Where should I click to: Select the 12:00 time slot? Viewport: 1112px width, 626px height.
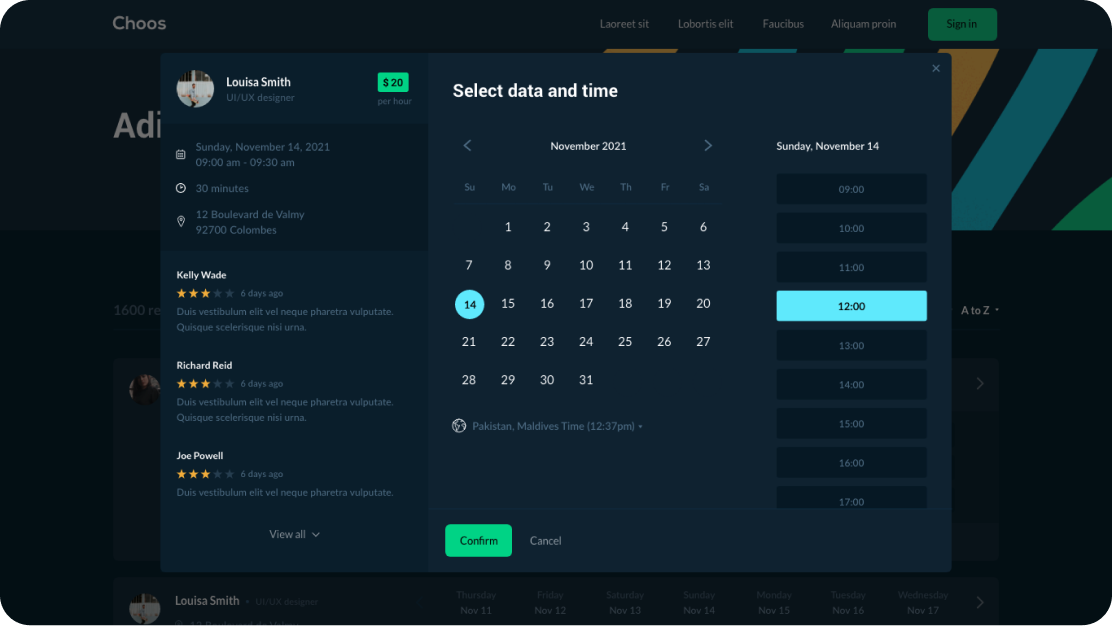click(851, 306)
